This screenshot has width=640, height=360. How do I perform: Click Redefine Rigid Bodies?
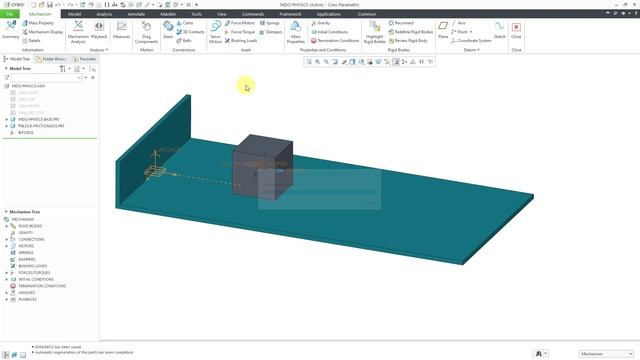411,32
